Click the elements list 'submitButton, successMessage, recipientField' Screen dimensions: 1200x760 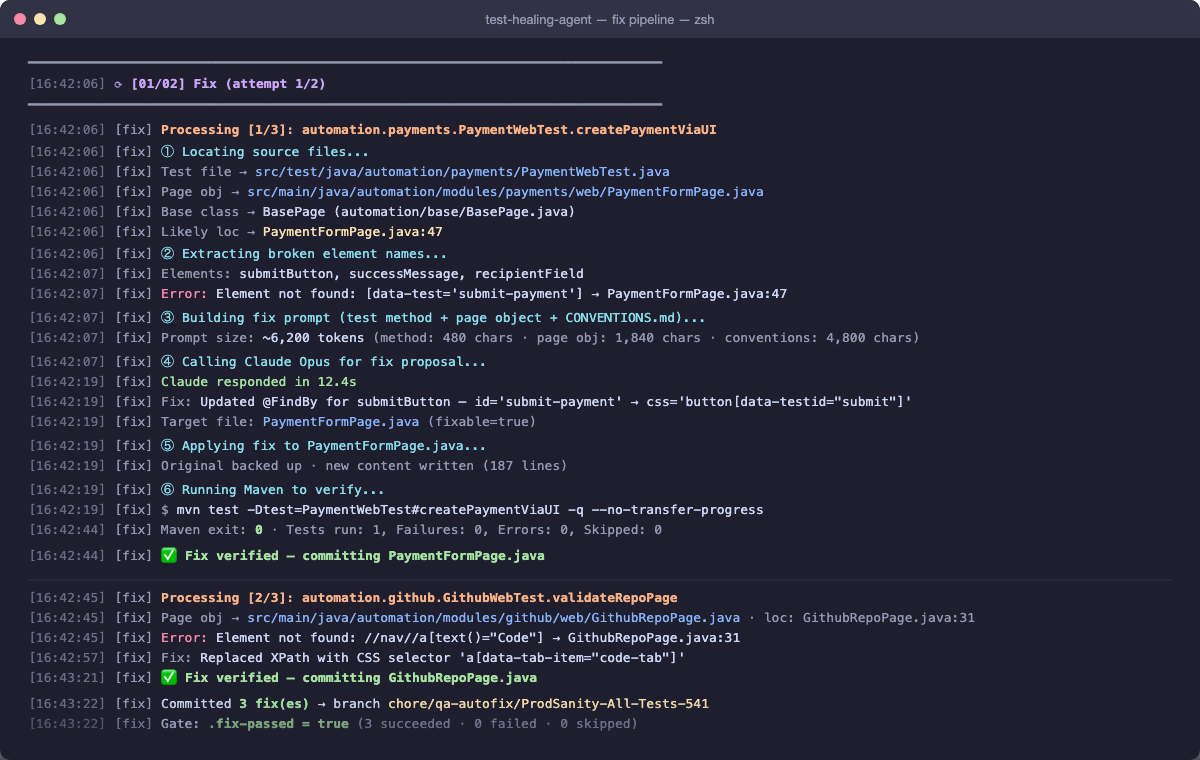(x=411, y=274)
